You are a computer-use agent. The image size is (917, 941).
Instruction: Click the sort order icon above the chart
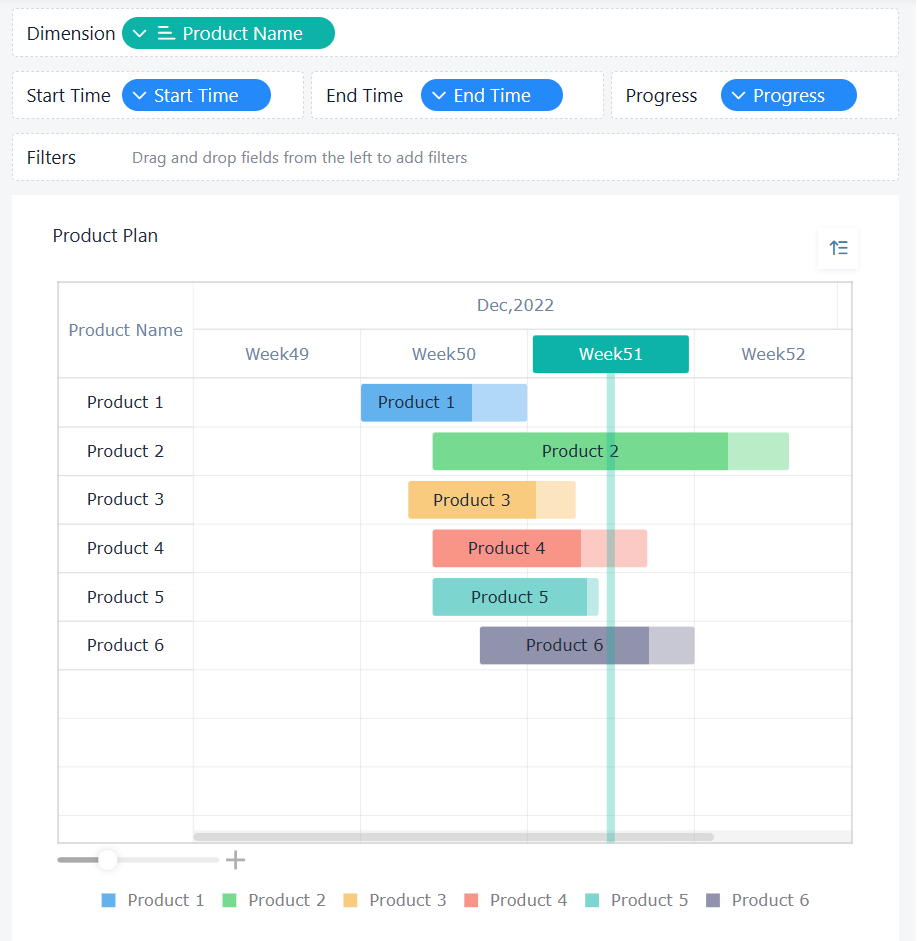838,248
